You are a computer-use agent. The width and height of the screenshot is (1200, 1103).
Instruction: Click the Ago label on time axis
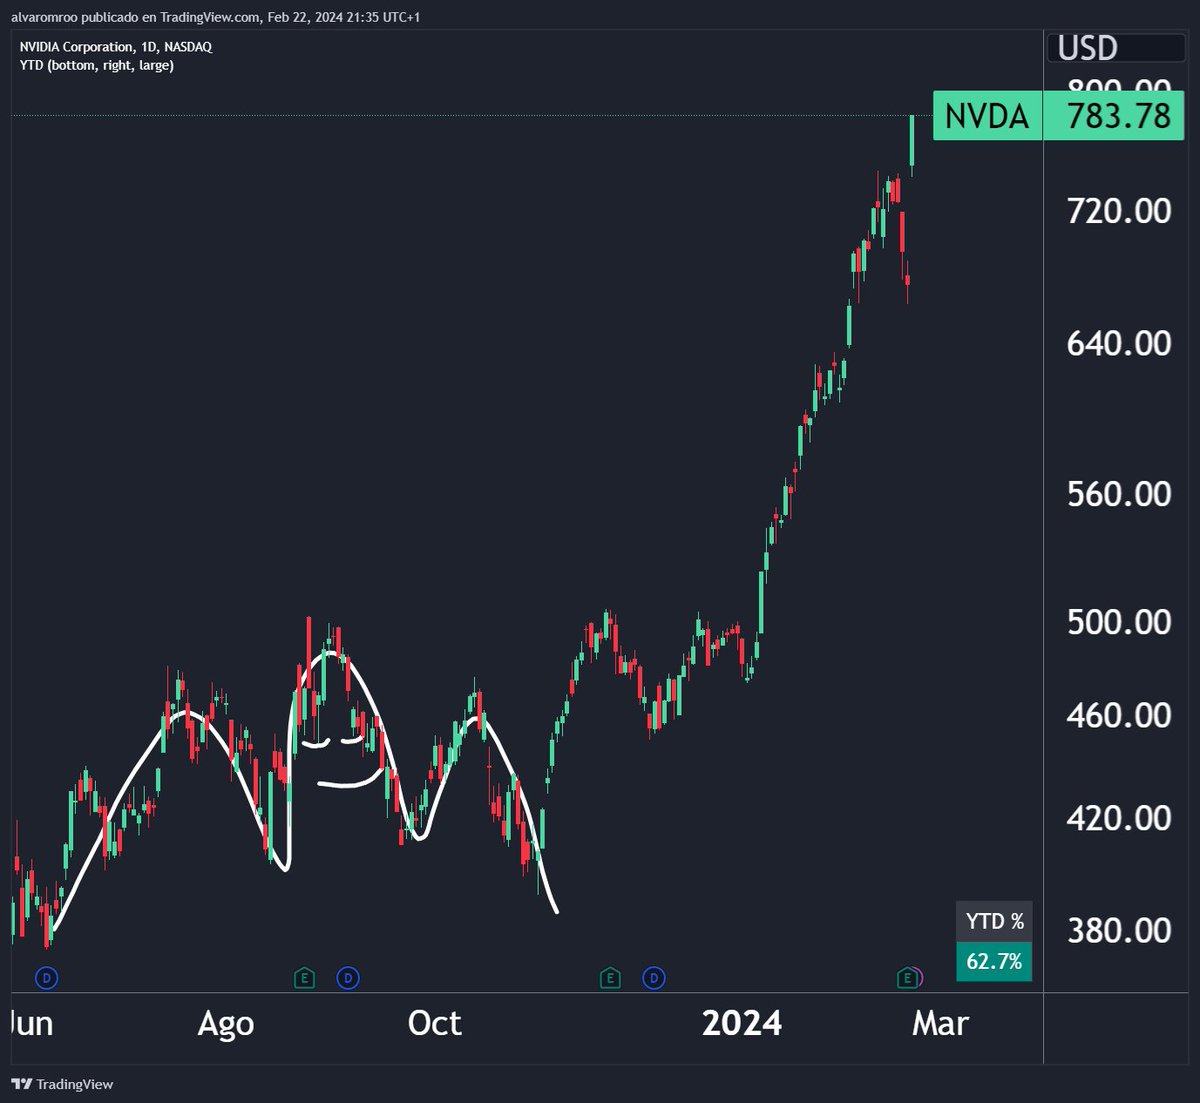pyautogui.click(x=226, y=1023)
